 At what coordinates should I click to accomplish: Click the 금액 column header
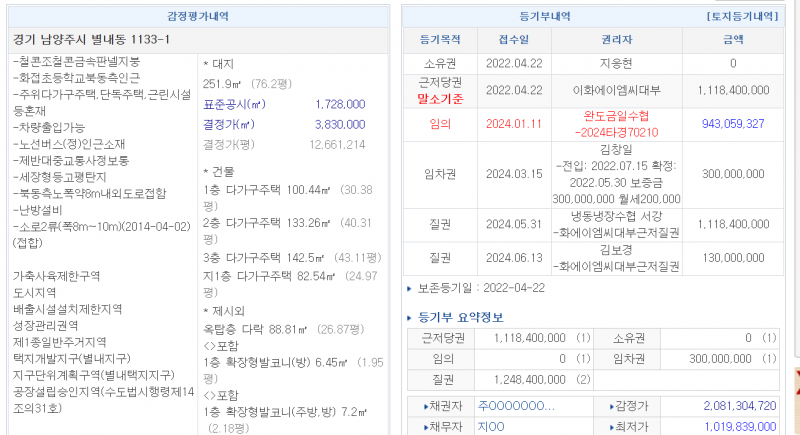[733, 40]
